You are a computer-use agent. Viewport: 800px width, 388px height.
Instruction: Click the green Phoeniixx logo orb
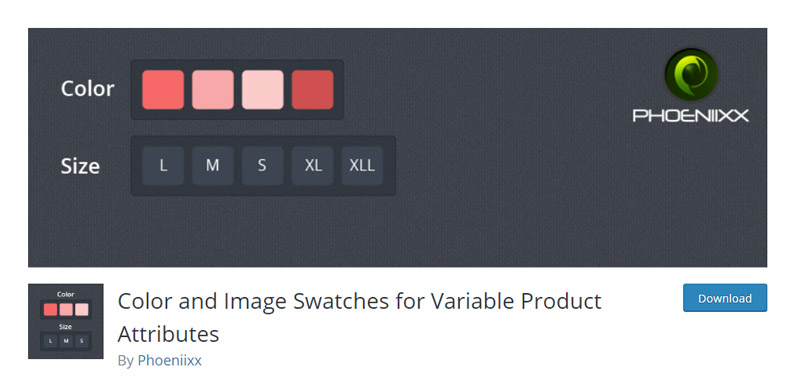pyautogui.click(x=691, y=75)
